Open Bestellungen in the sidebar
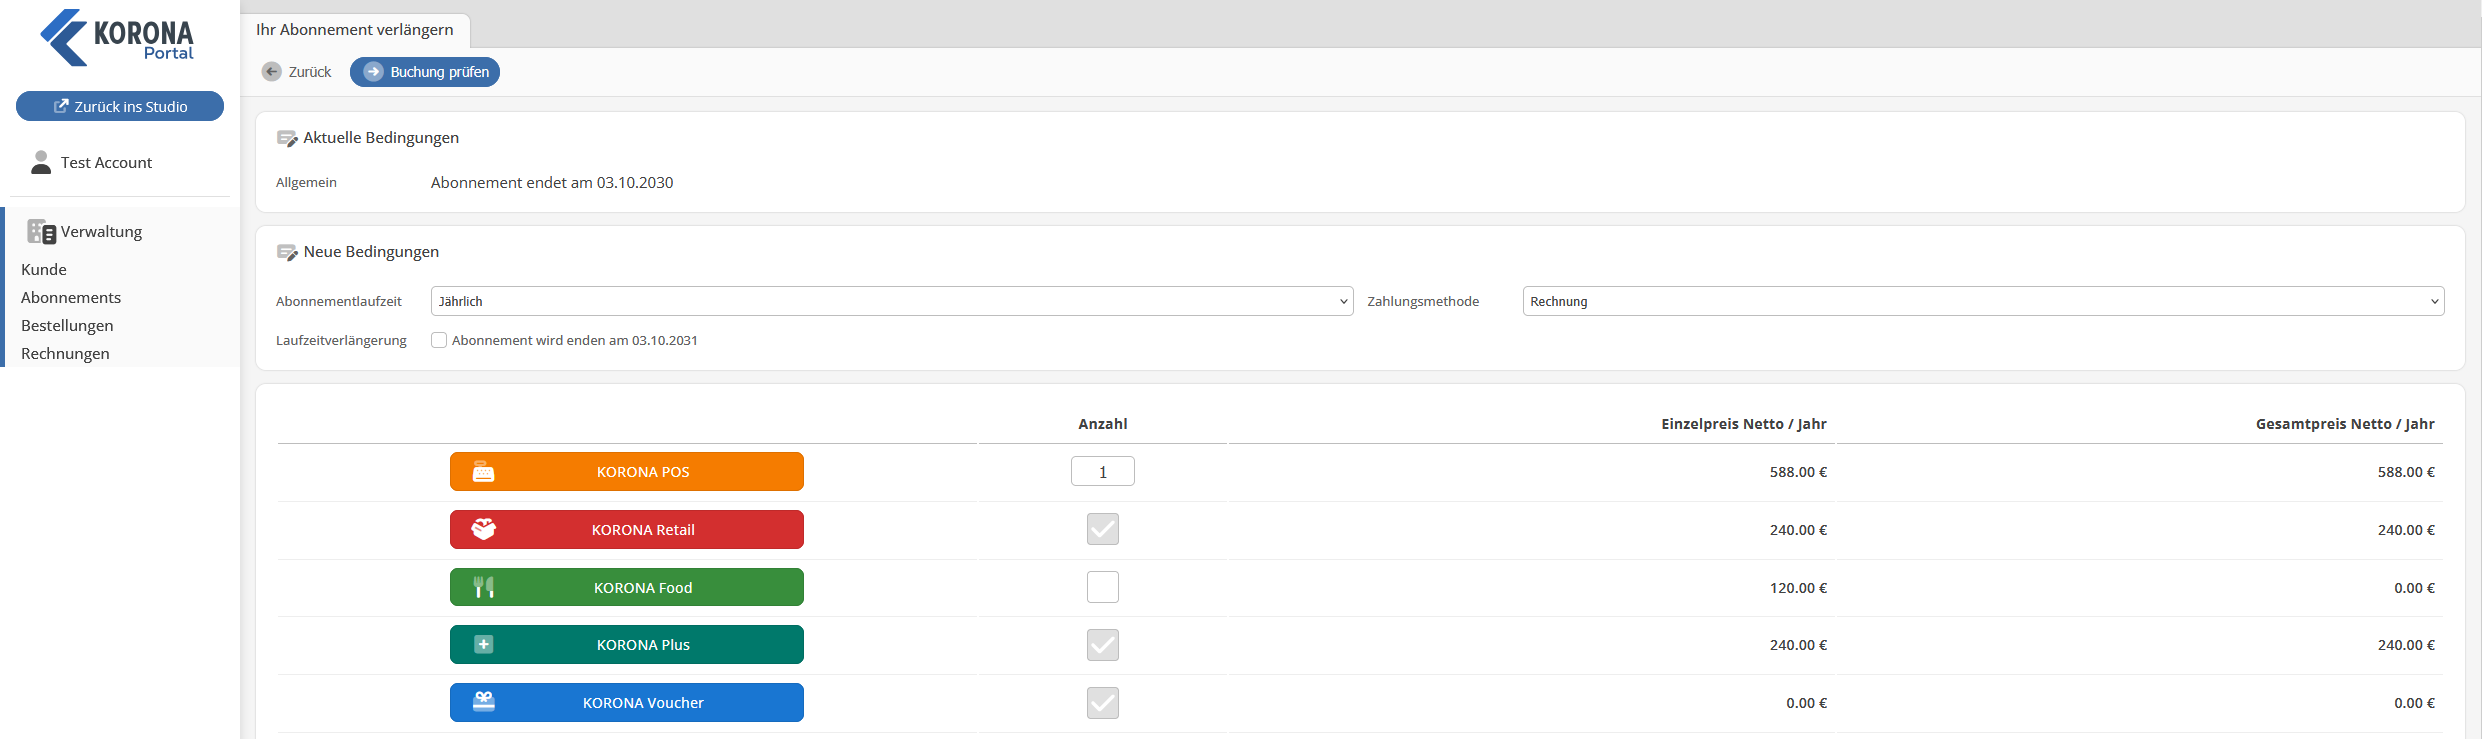The width and height of the screenshot is (2482, 739). coord(67,326)
